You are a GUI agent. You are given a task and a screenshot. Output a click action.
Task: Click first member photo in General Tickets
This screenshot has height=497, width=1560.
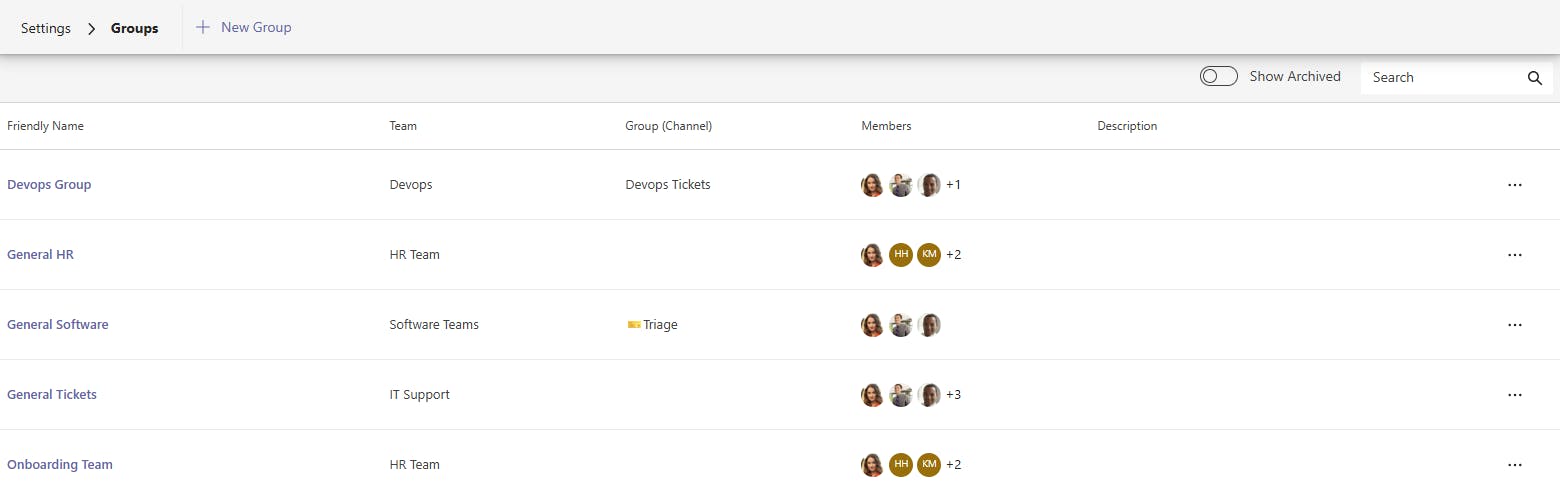click(873, 395)
